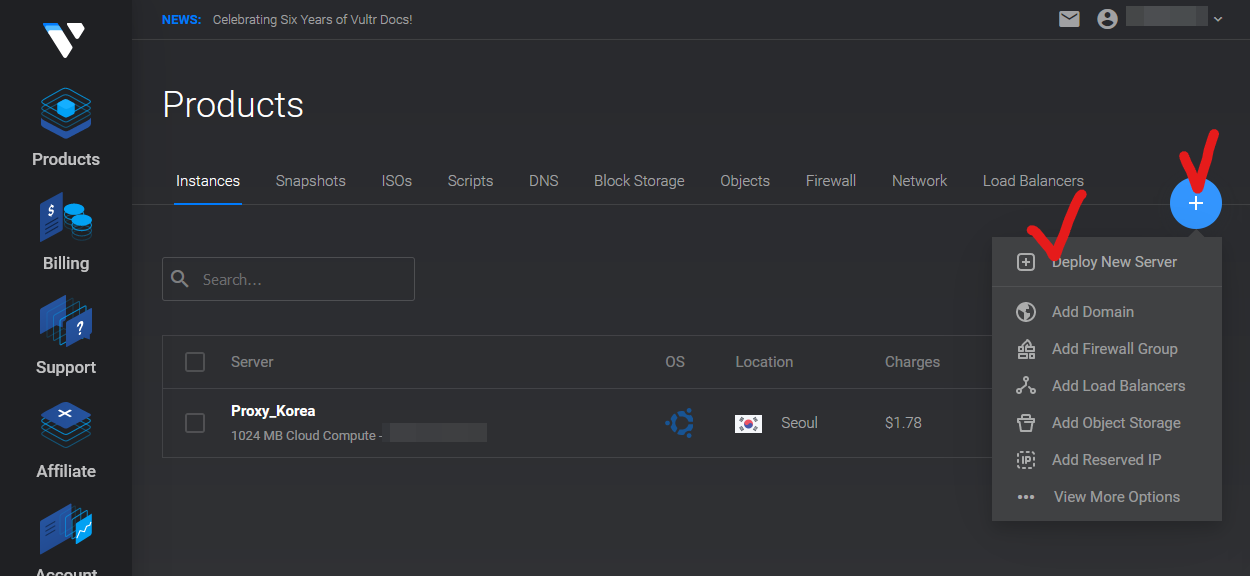Focus the server Search field
The image size is (1250, 576).
[x=288, y=279]
